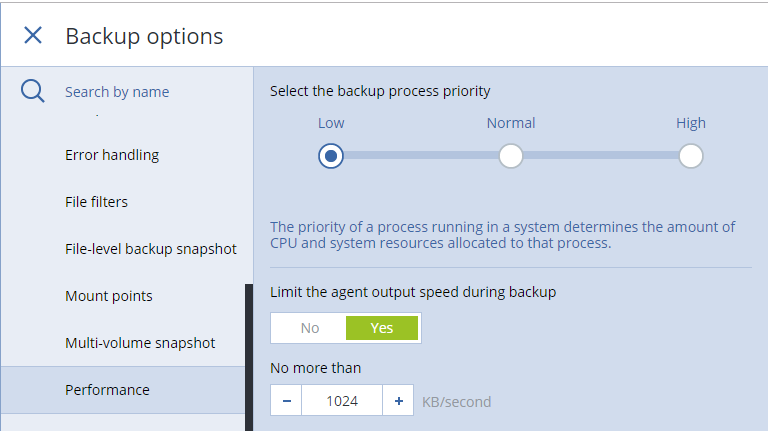Set backup priority to Normal
The image size is (768, 431).
coord(511,156)
